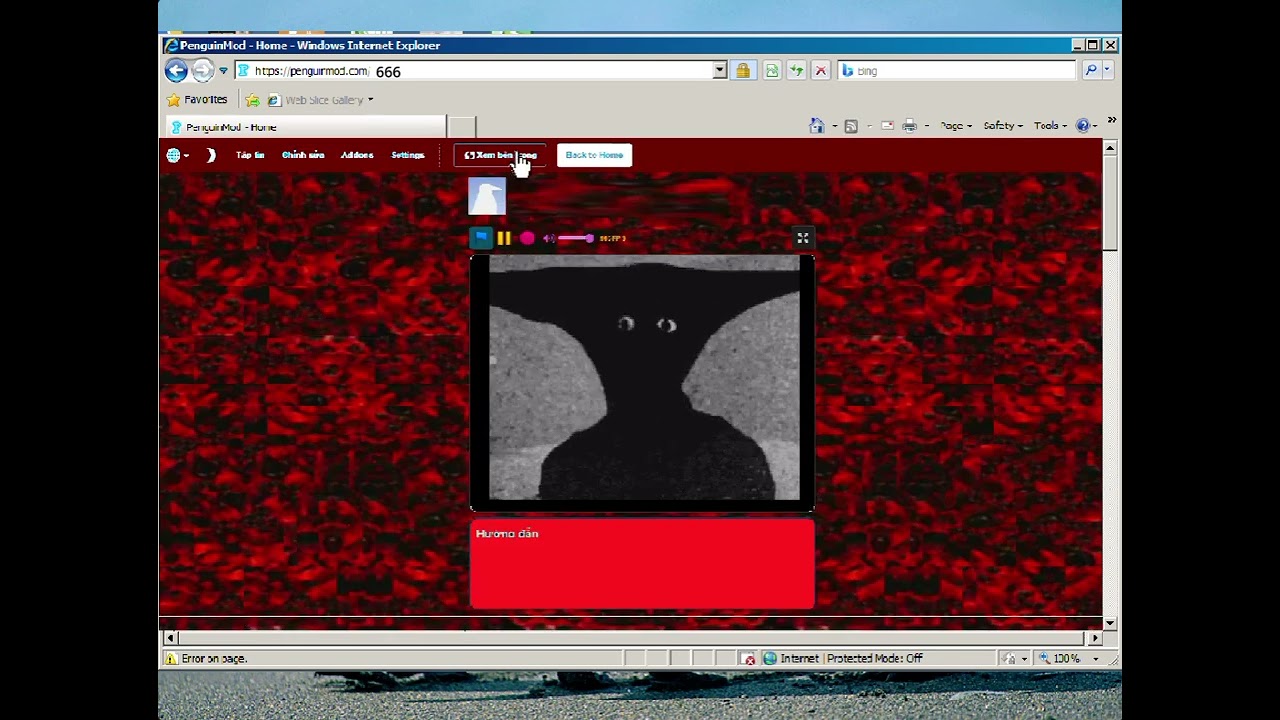
Task: Click the Print icon
Action: click(x=909, y=126)
